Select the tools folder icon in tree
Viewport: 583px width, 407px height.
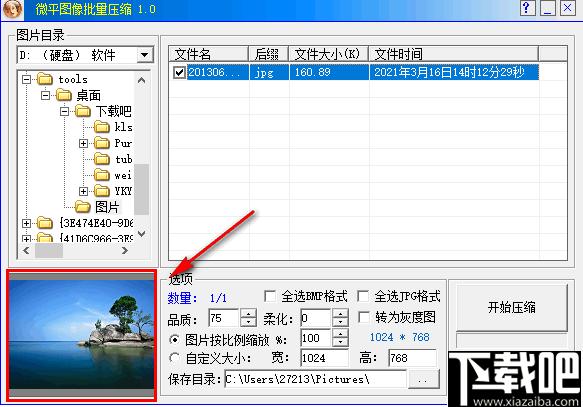click(45, 79)
